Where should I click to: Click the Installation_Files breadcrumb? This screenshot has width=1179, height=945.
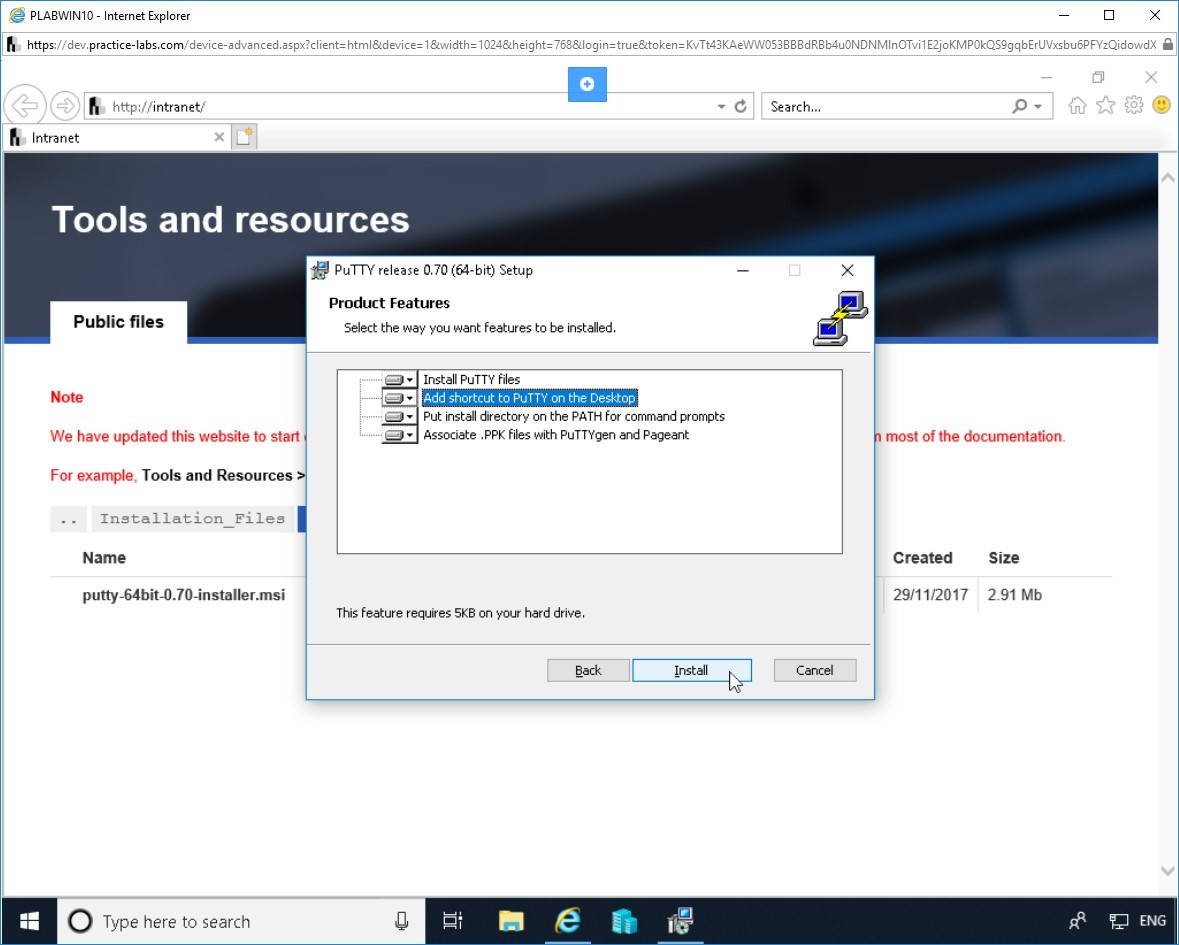click(192, 519)
